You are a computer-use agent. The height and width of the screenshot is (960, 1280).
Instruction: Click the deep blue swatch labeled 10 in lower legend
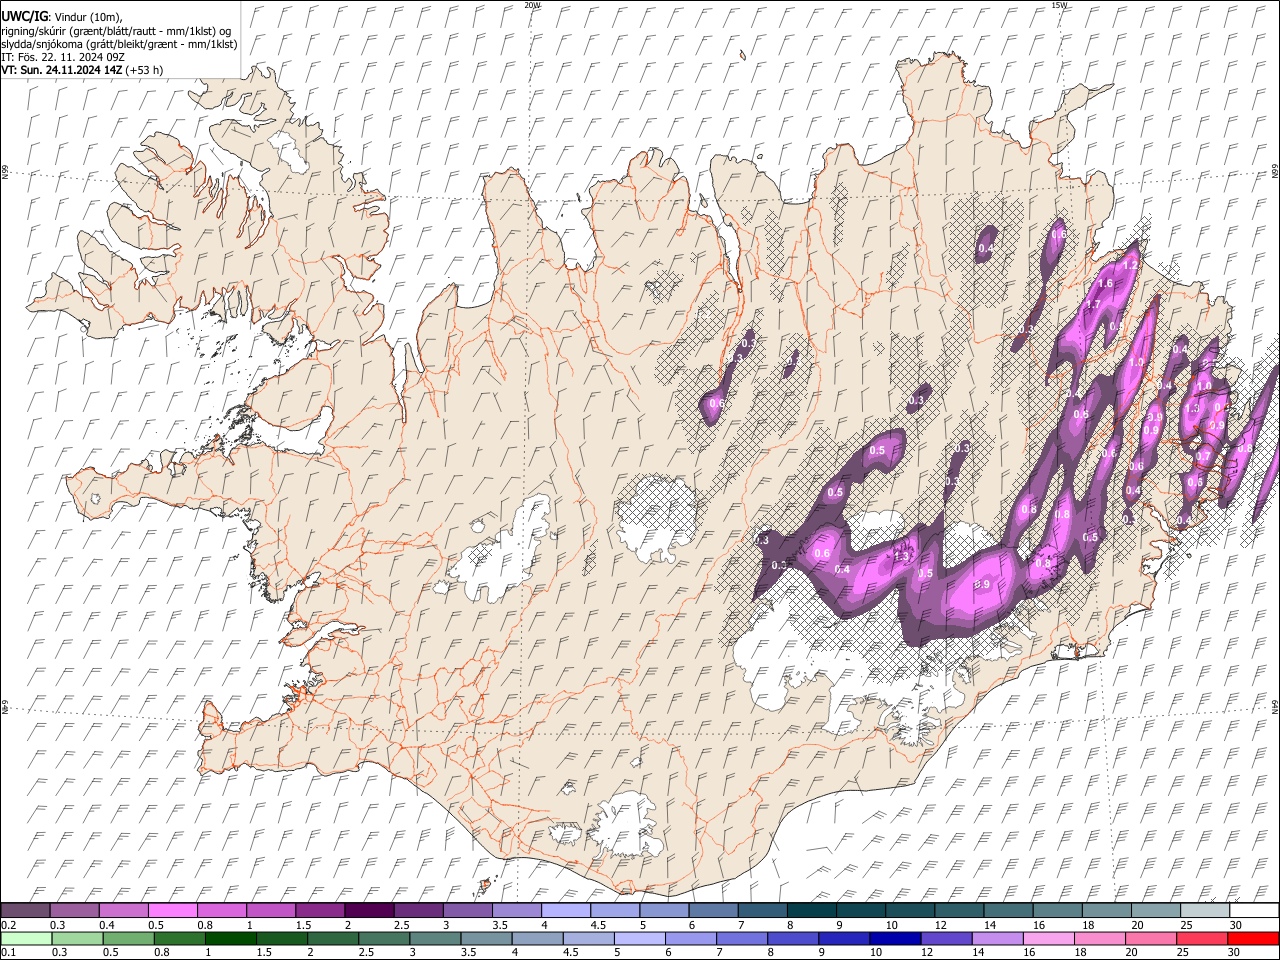point(895,938)
